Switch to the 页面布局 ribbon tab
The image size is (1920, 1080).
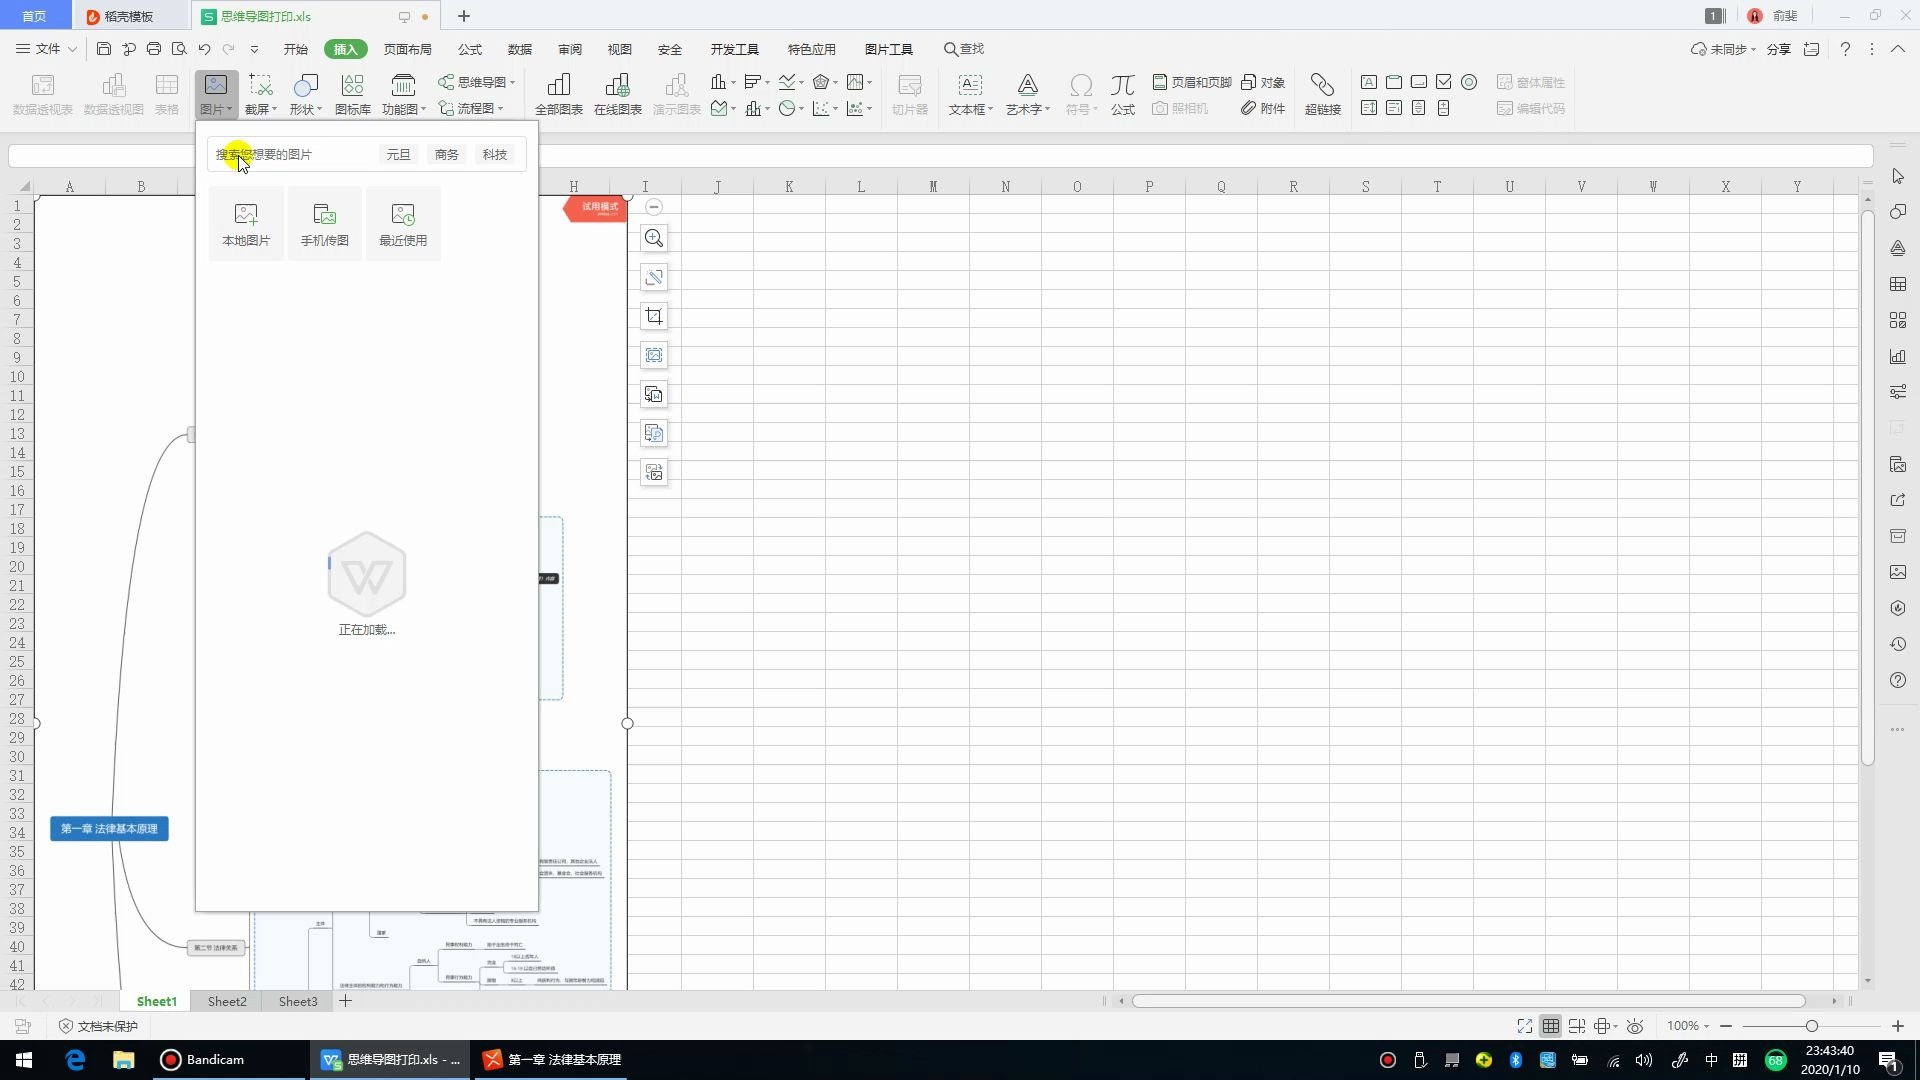point(407,49)
